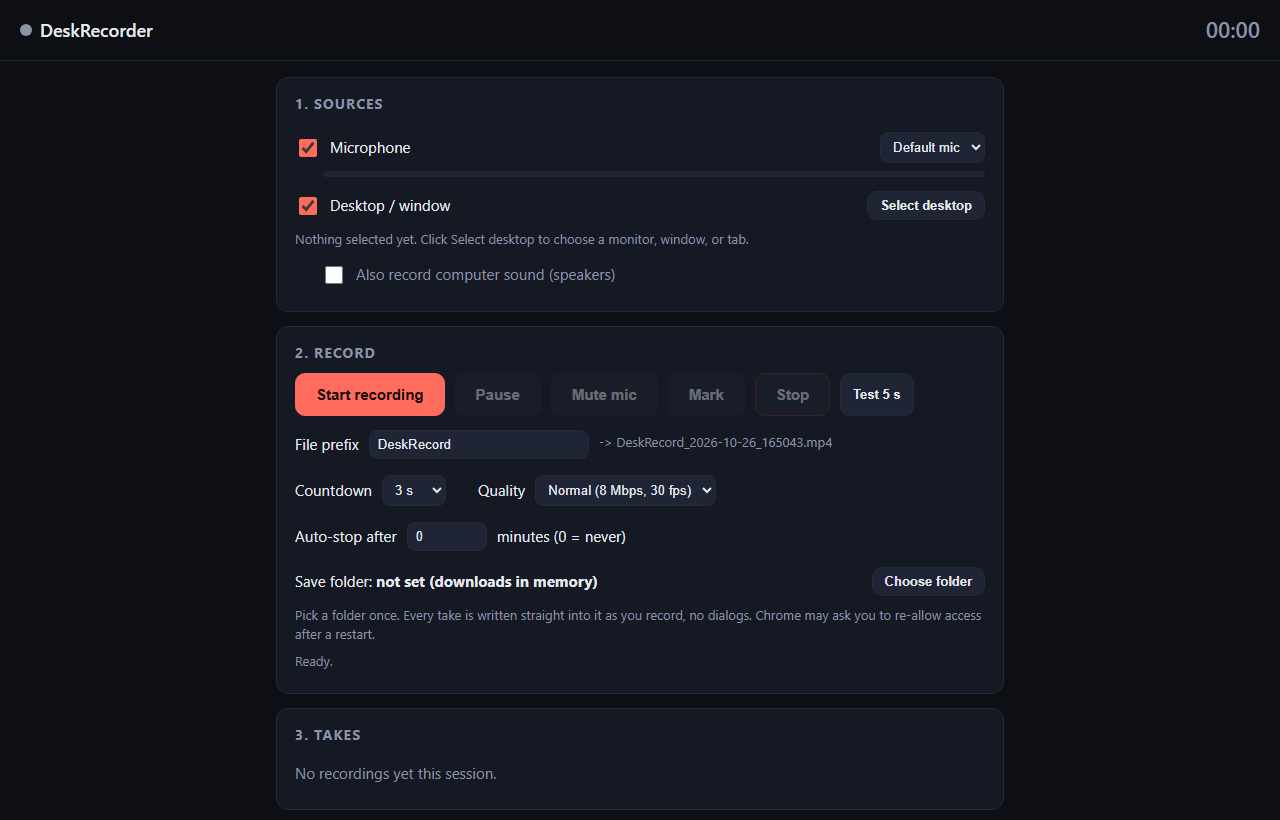
Task: Click the Pause button
Action: pos(498,394)
